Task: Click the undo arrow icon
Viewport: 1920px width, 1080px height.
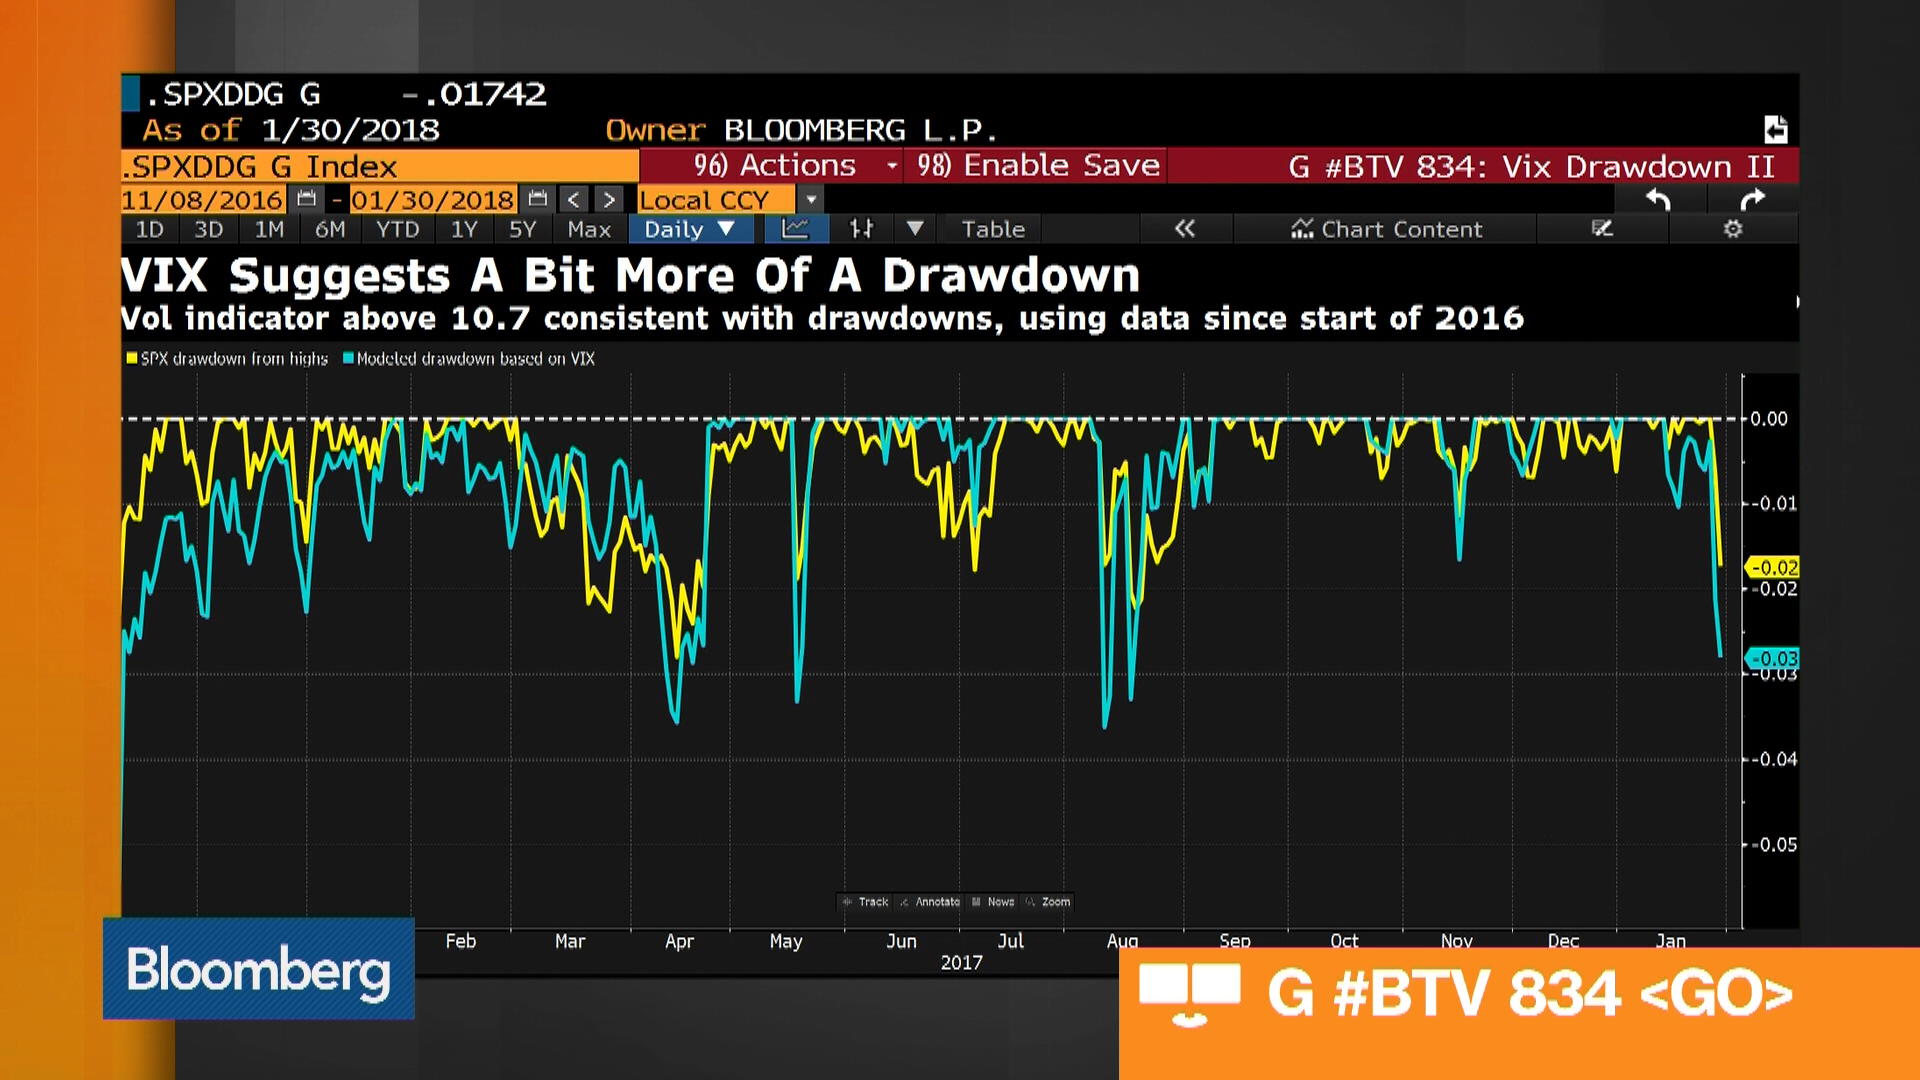Action: [1656, 199]
